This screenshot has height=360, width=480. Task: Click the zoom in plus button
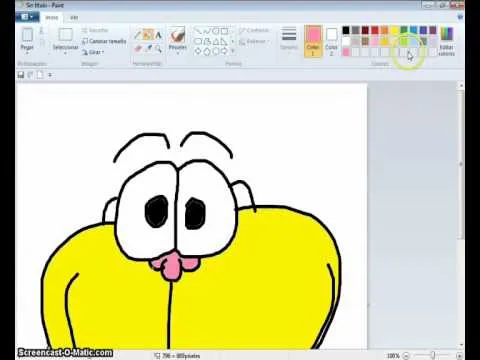pos(459,356)
